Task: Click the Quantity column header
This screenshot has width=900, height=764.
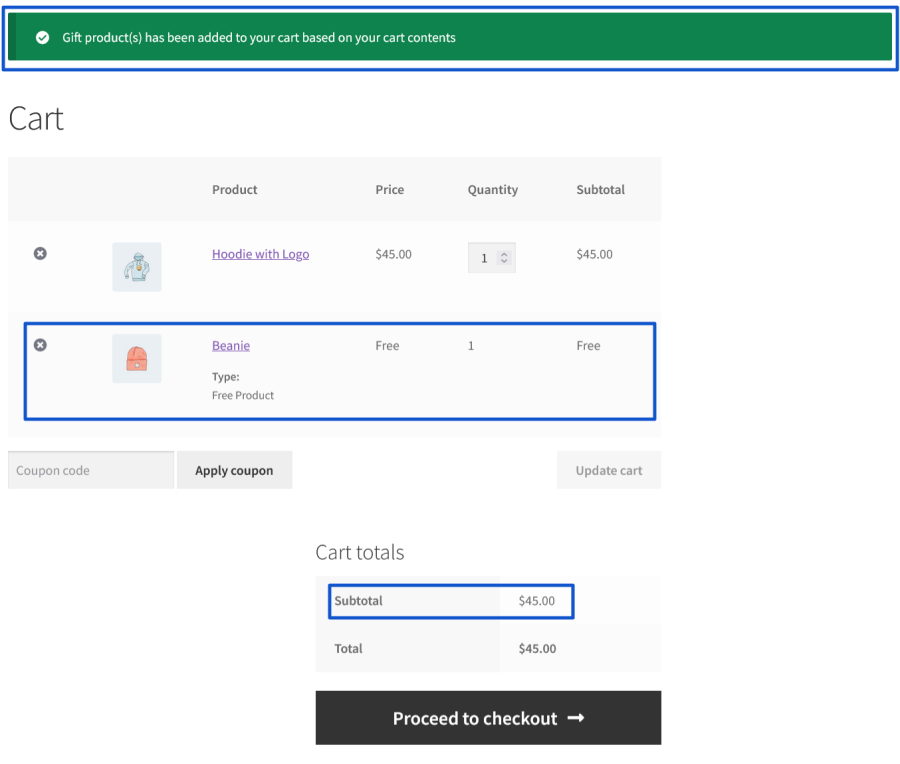Action: pos(492,190)
